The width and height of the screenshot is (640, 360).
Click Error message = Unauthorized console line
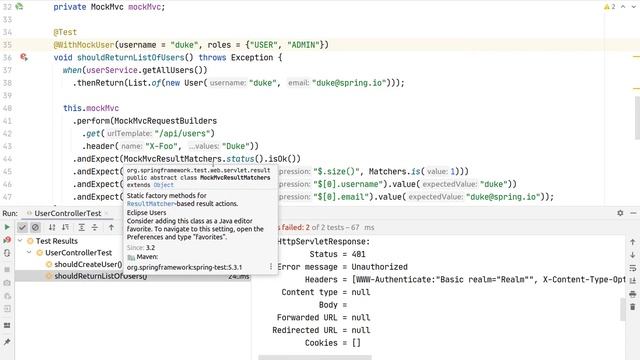tap(342, 267)
